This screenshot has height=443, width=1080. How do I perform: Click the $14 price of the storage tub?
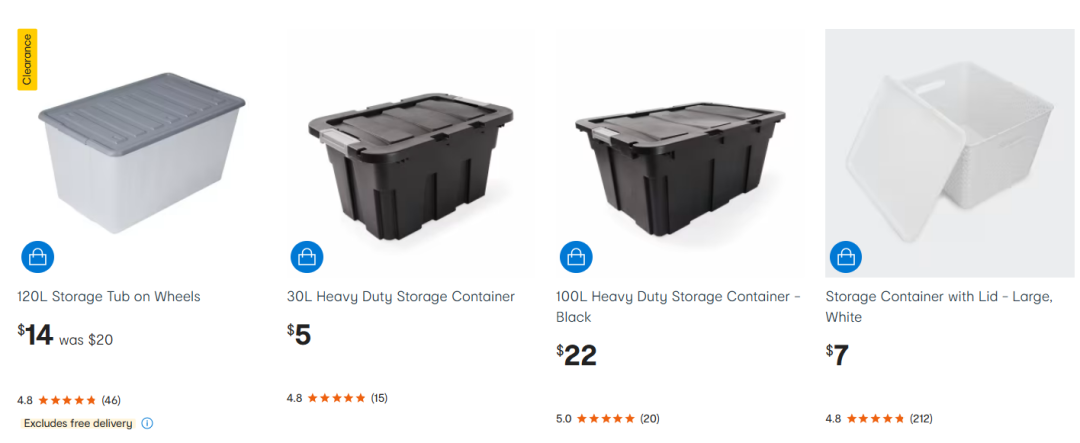36,335
